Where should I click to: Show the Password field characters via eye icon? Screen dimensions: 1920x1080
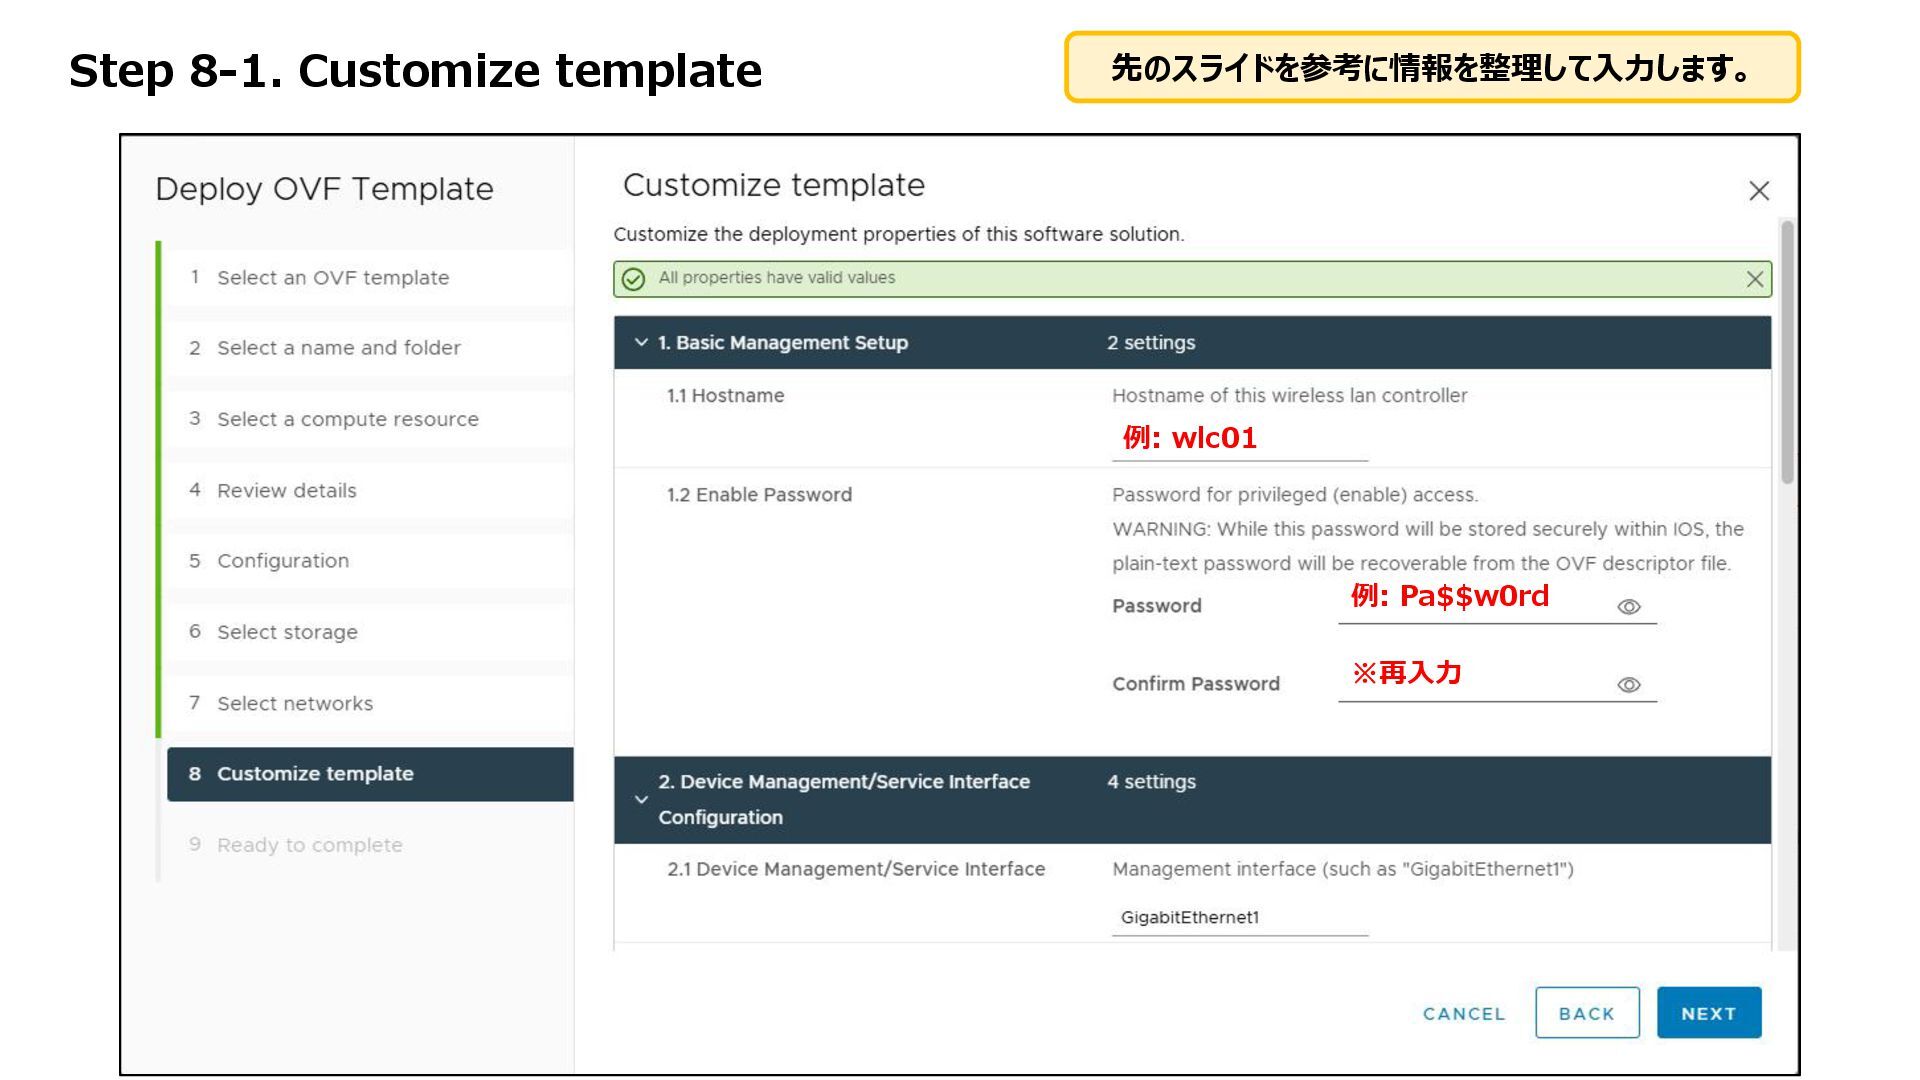coord(1628,607)
